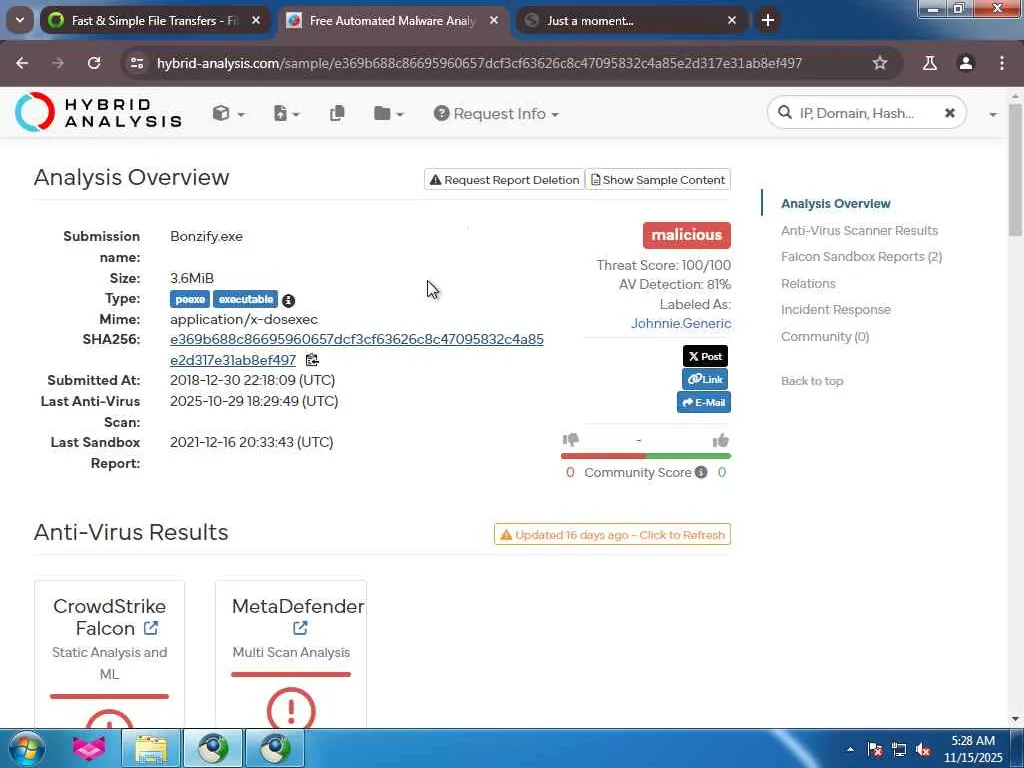Click the info icon next to executable tag
1024x768 pixels.
288,300
